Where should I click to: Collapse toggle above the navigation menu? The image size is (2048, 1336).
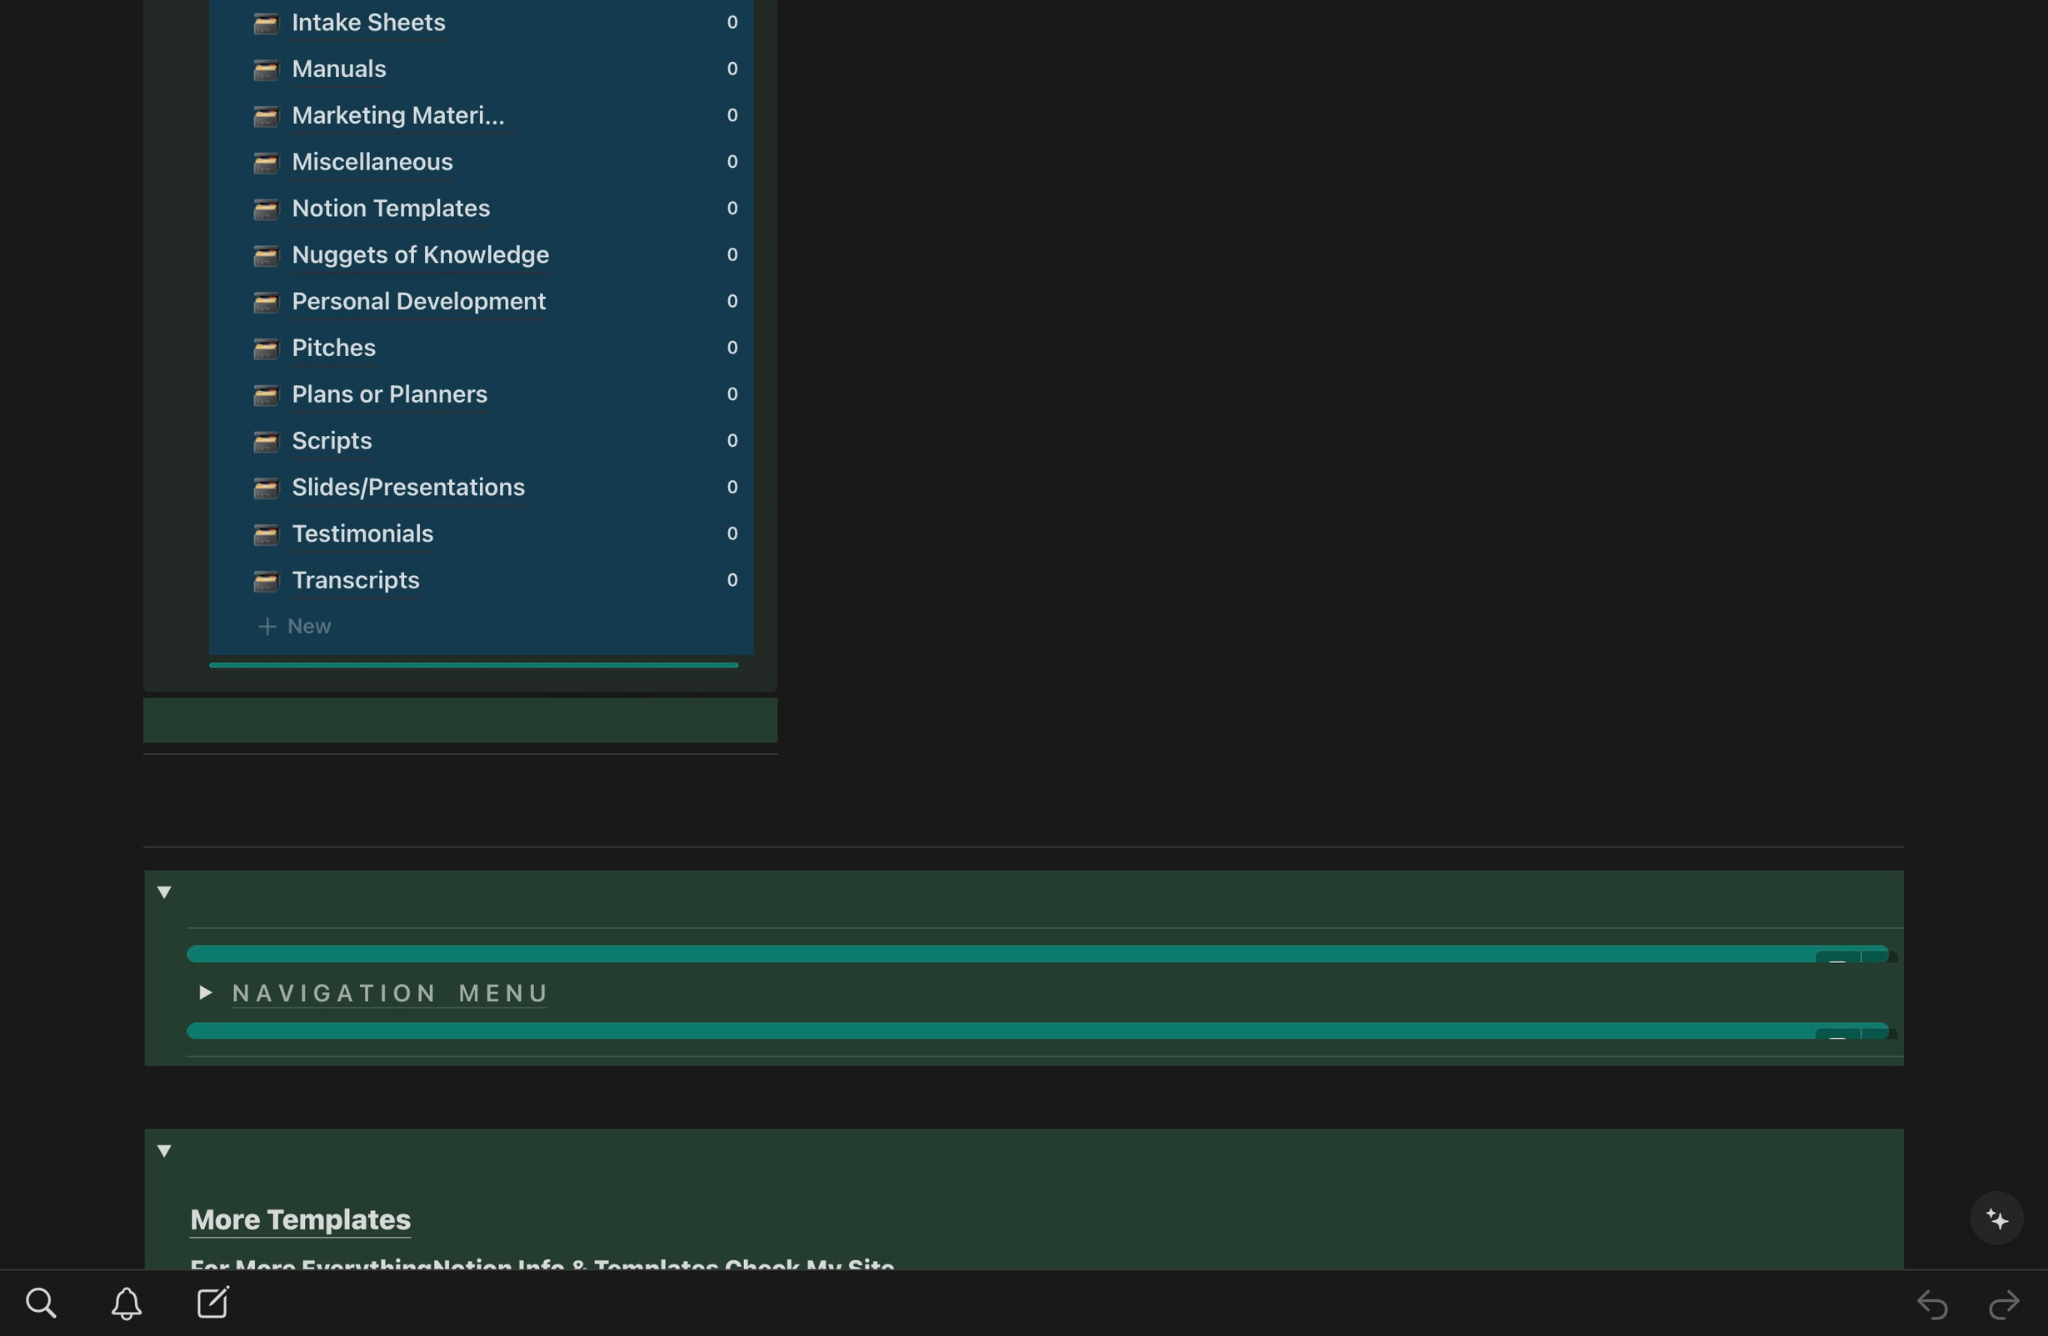[165, 891]
